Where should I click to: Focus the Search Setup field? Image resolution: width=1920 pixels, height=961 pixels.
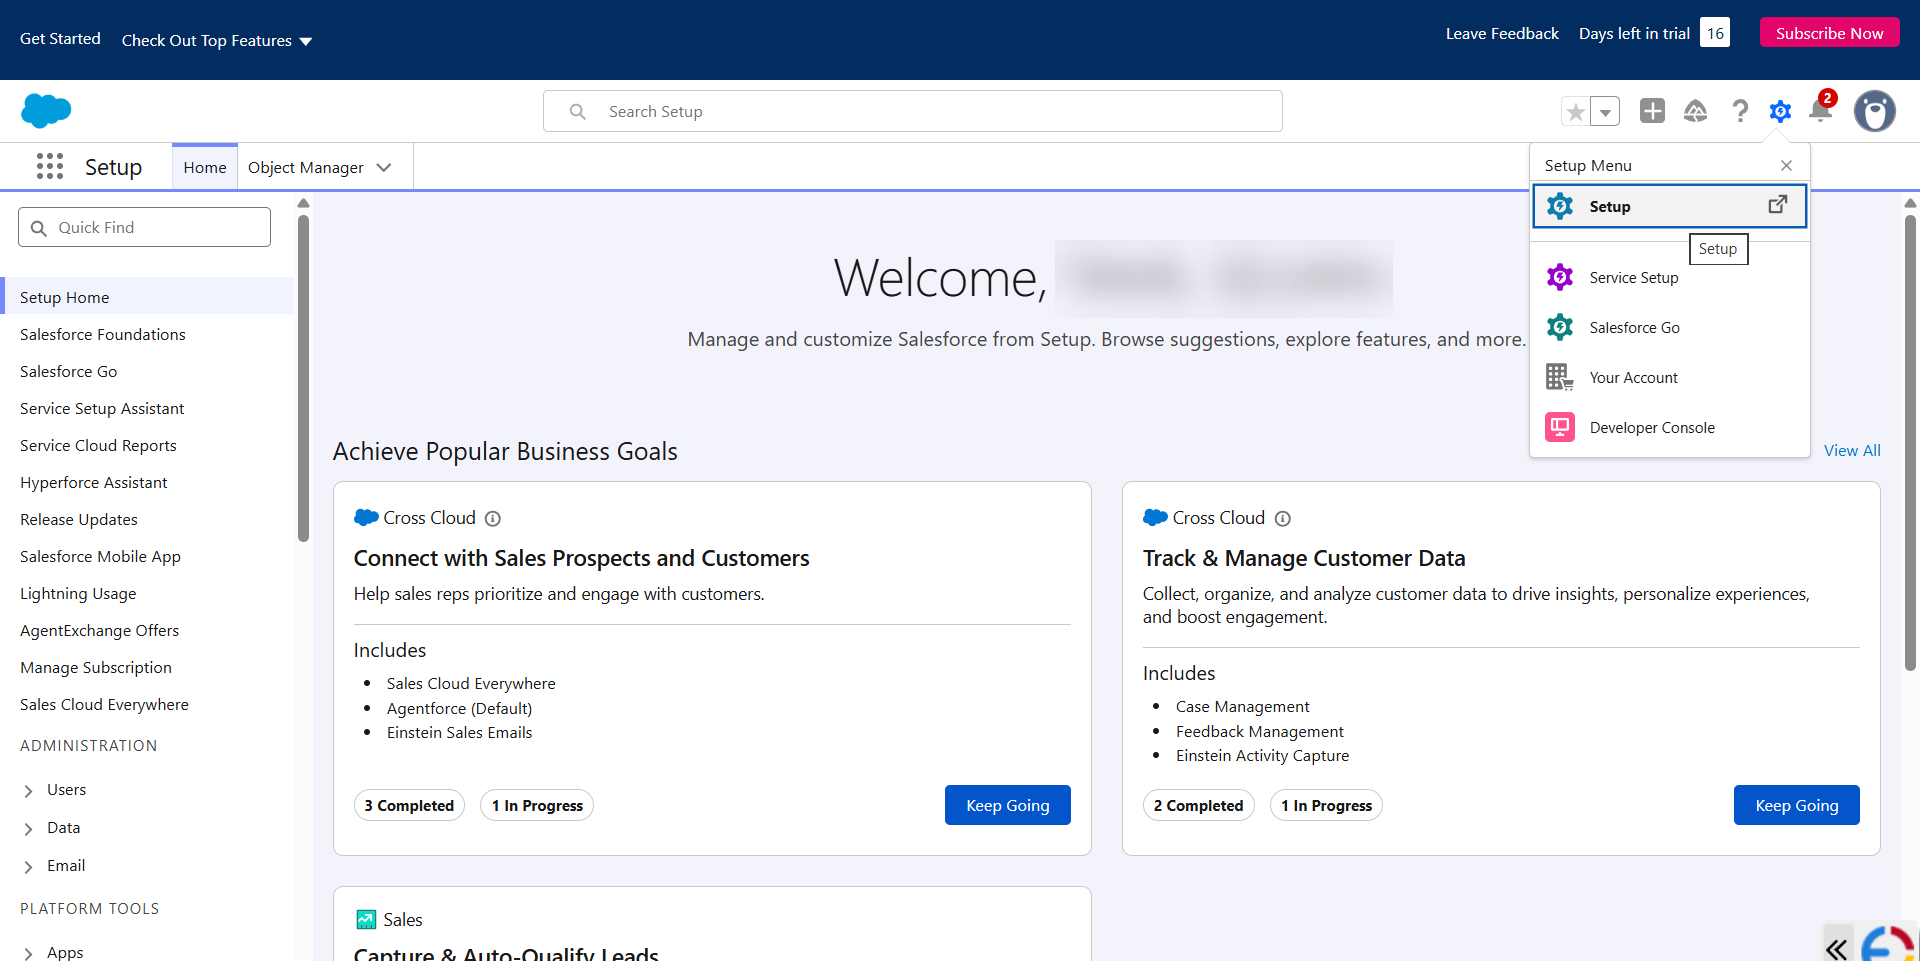click(x=913, y=111)
